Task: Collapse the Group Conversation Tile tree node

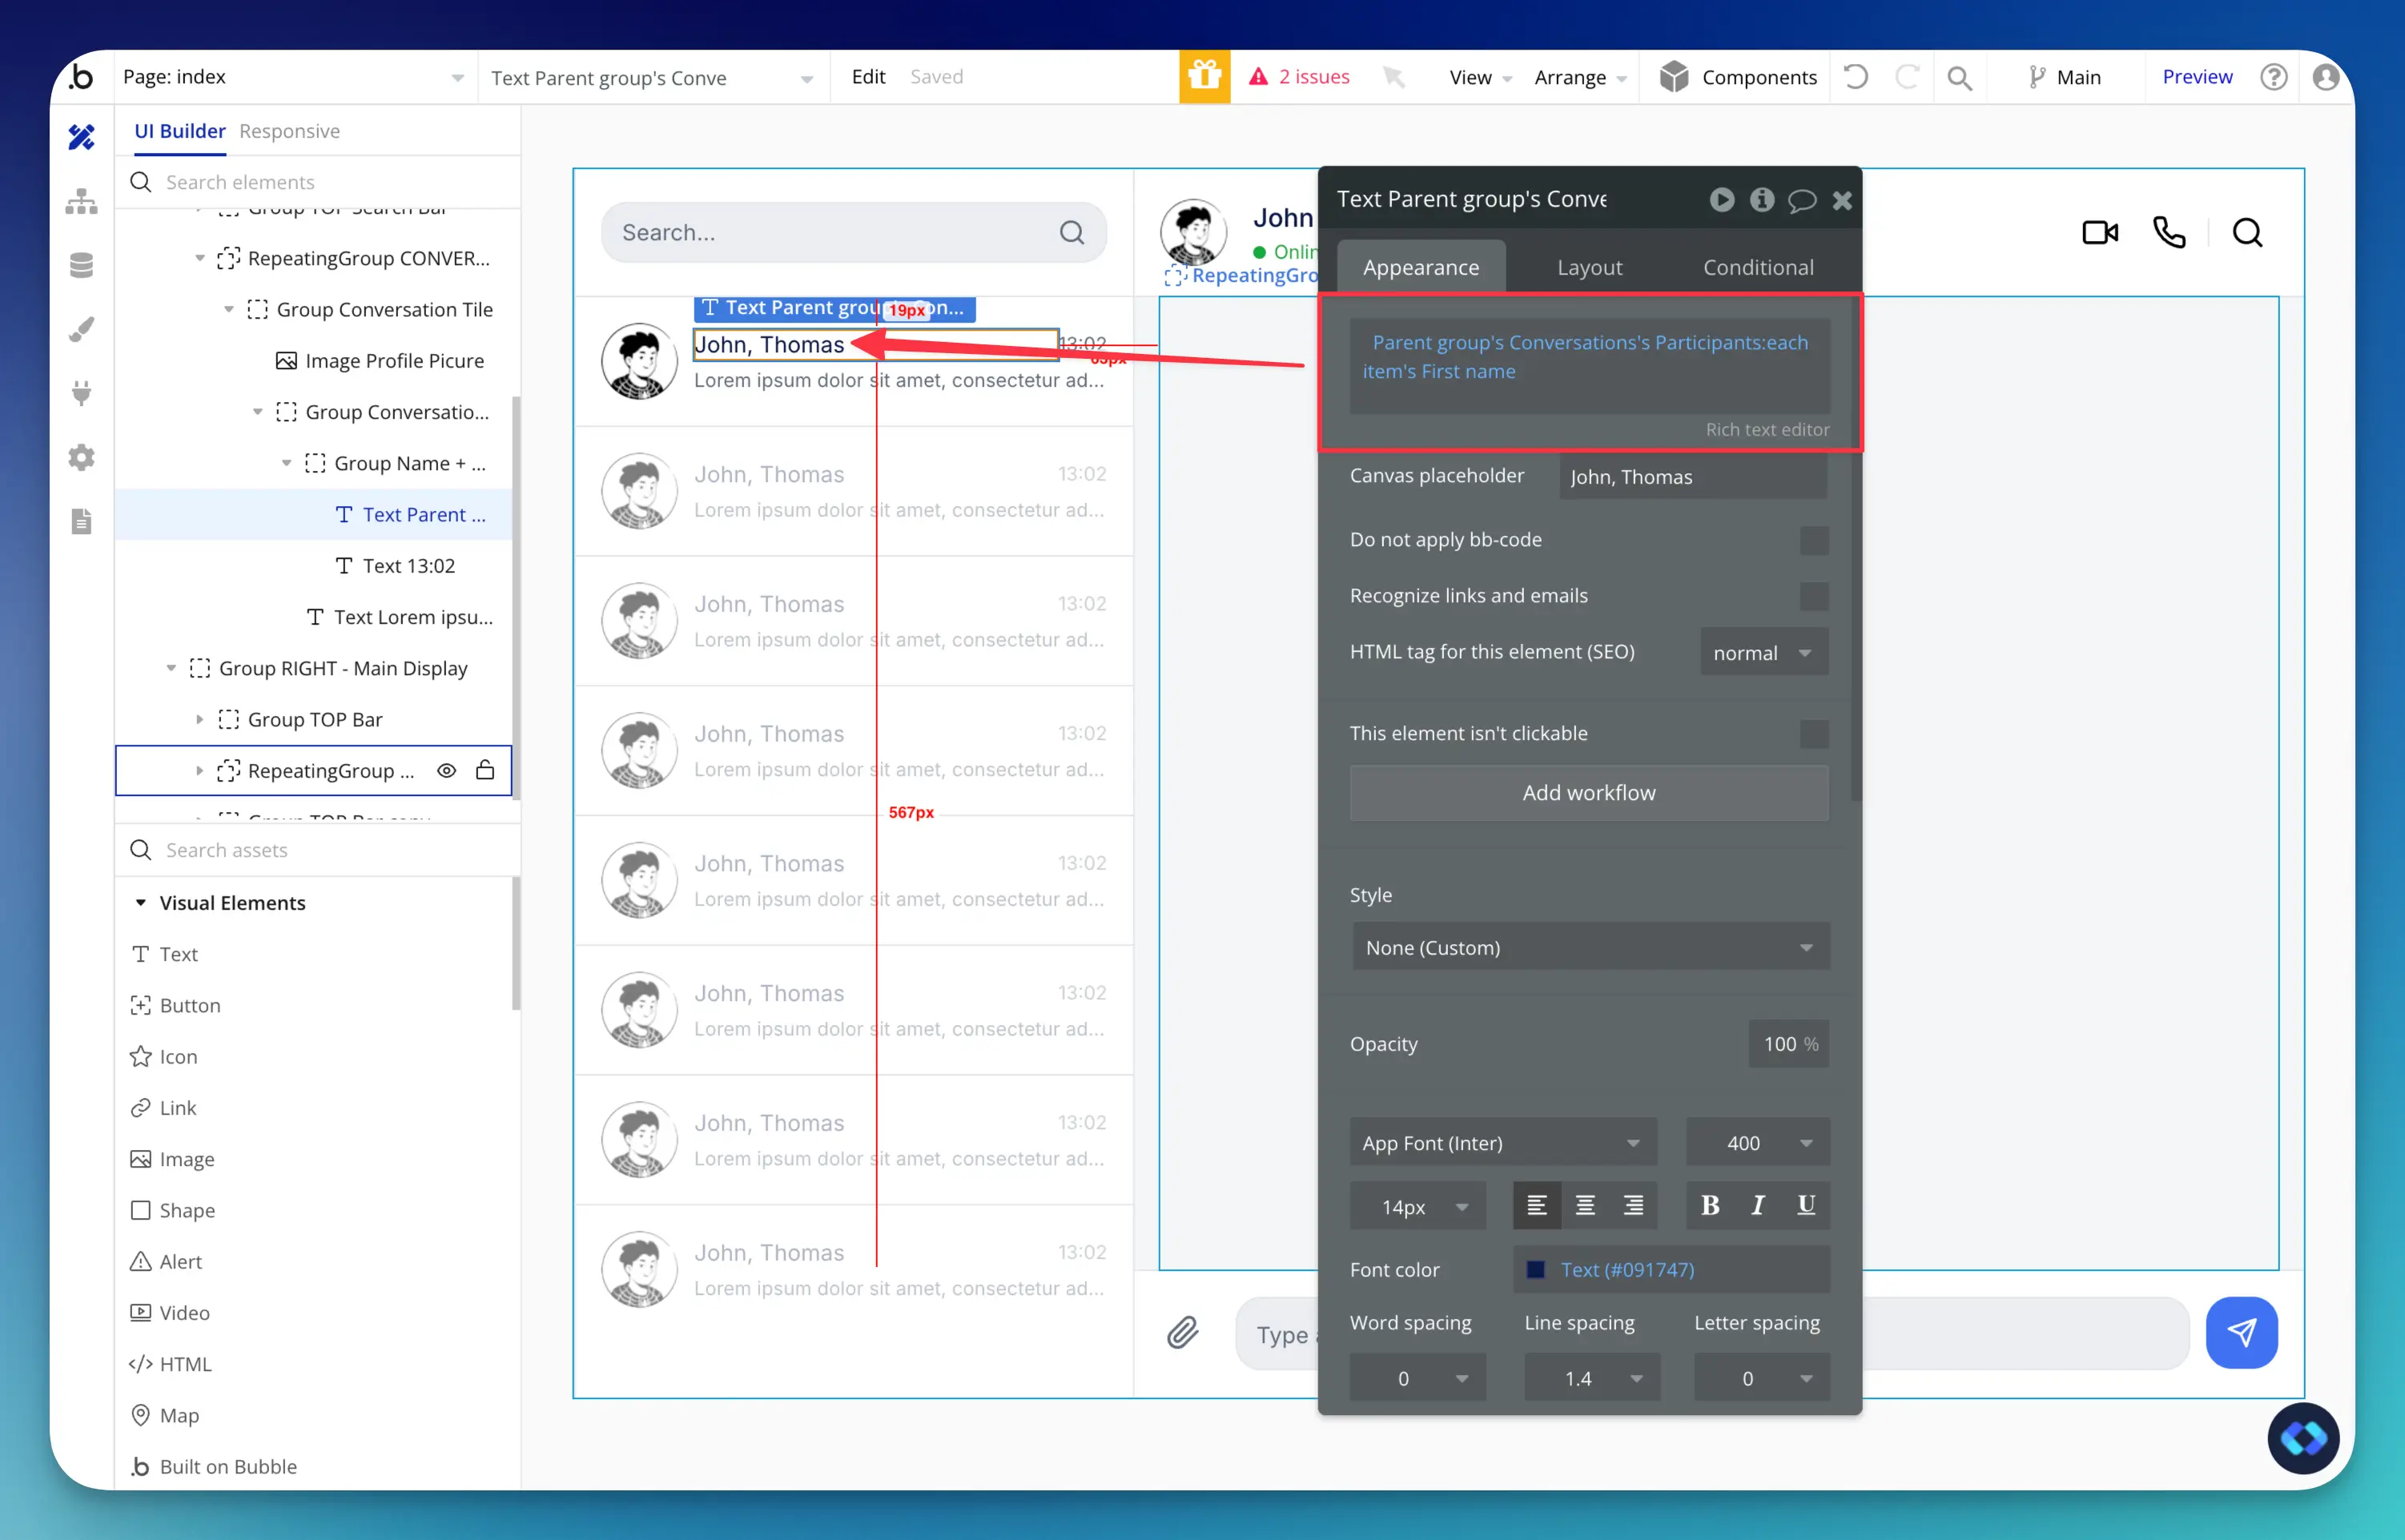Action: coord(229,310)
